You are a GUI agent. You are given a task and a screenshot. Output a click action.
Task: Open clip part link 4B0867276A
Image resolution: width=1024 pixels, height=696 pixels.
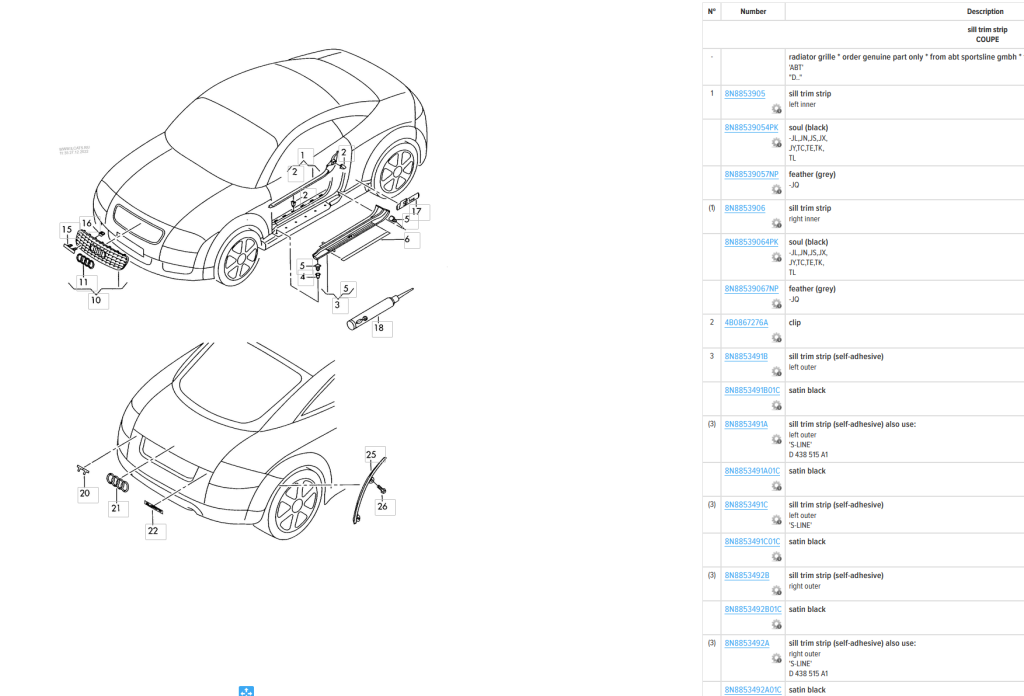pyautogui.click(x=746, y=323)
